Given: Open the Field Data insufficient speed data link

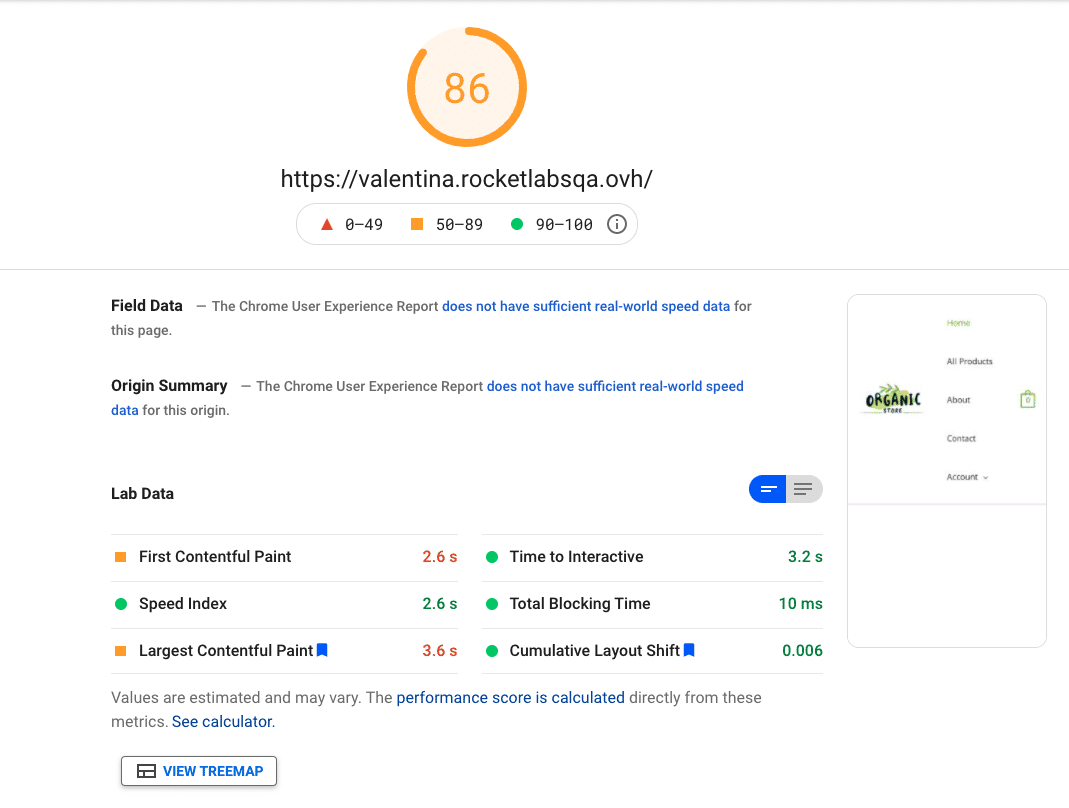Looking at the screenshot, I should point(586,306).
